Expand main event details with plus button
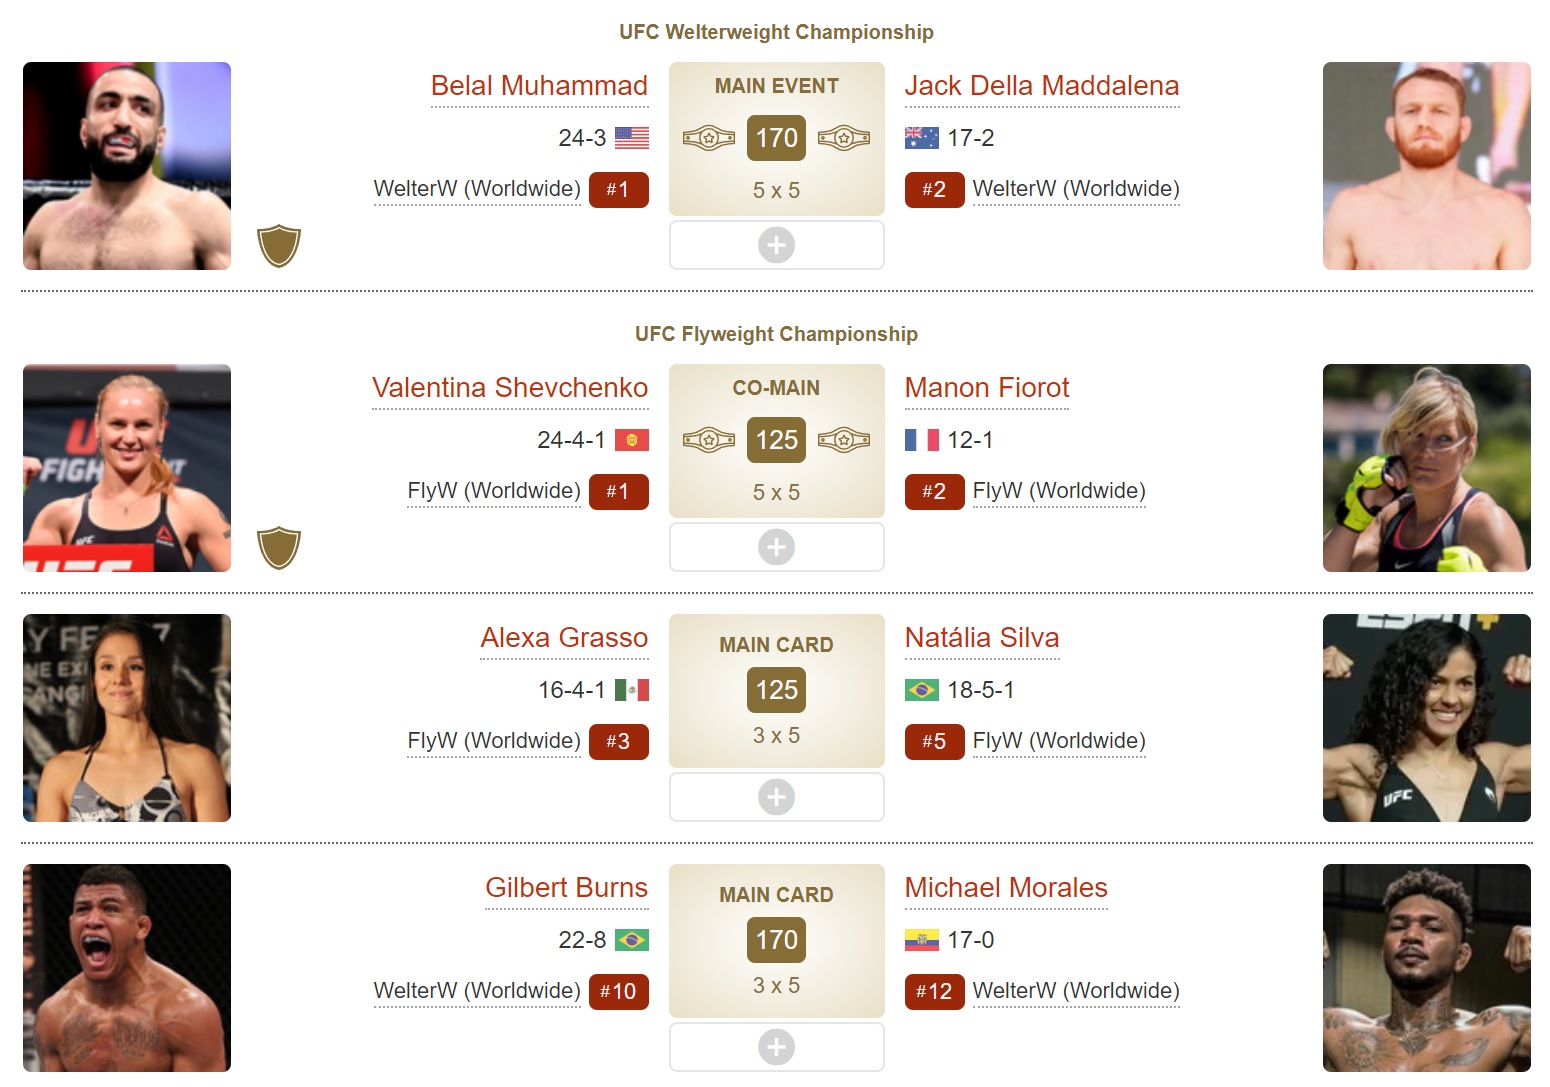1550x1087 pixels. pos(777,245)
